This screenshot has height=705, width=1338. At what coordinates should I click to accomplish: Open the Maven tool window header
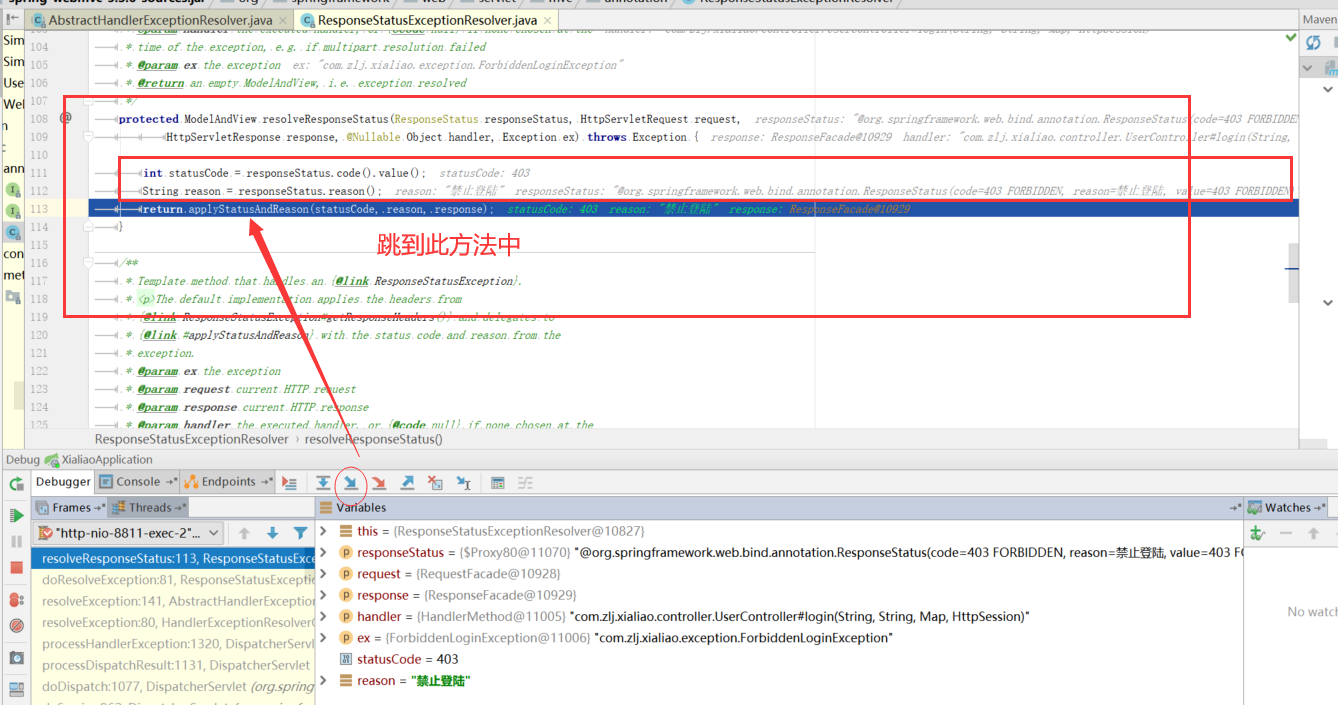pos(1319,19)
